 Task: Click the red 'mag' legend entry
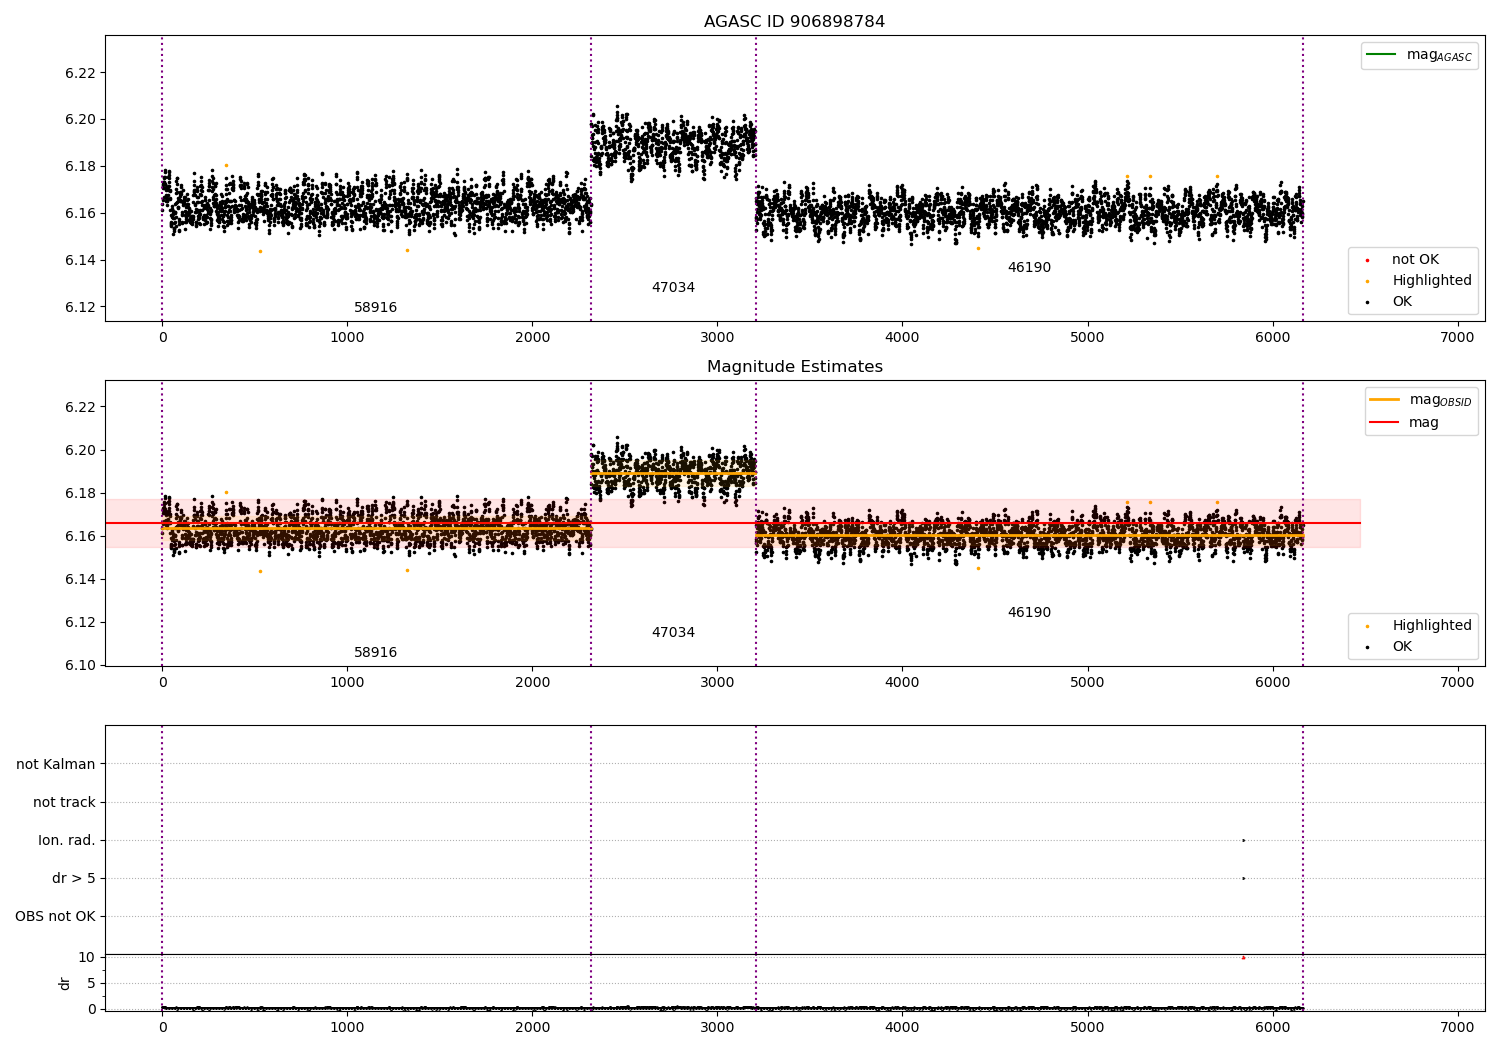1404,422
